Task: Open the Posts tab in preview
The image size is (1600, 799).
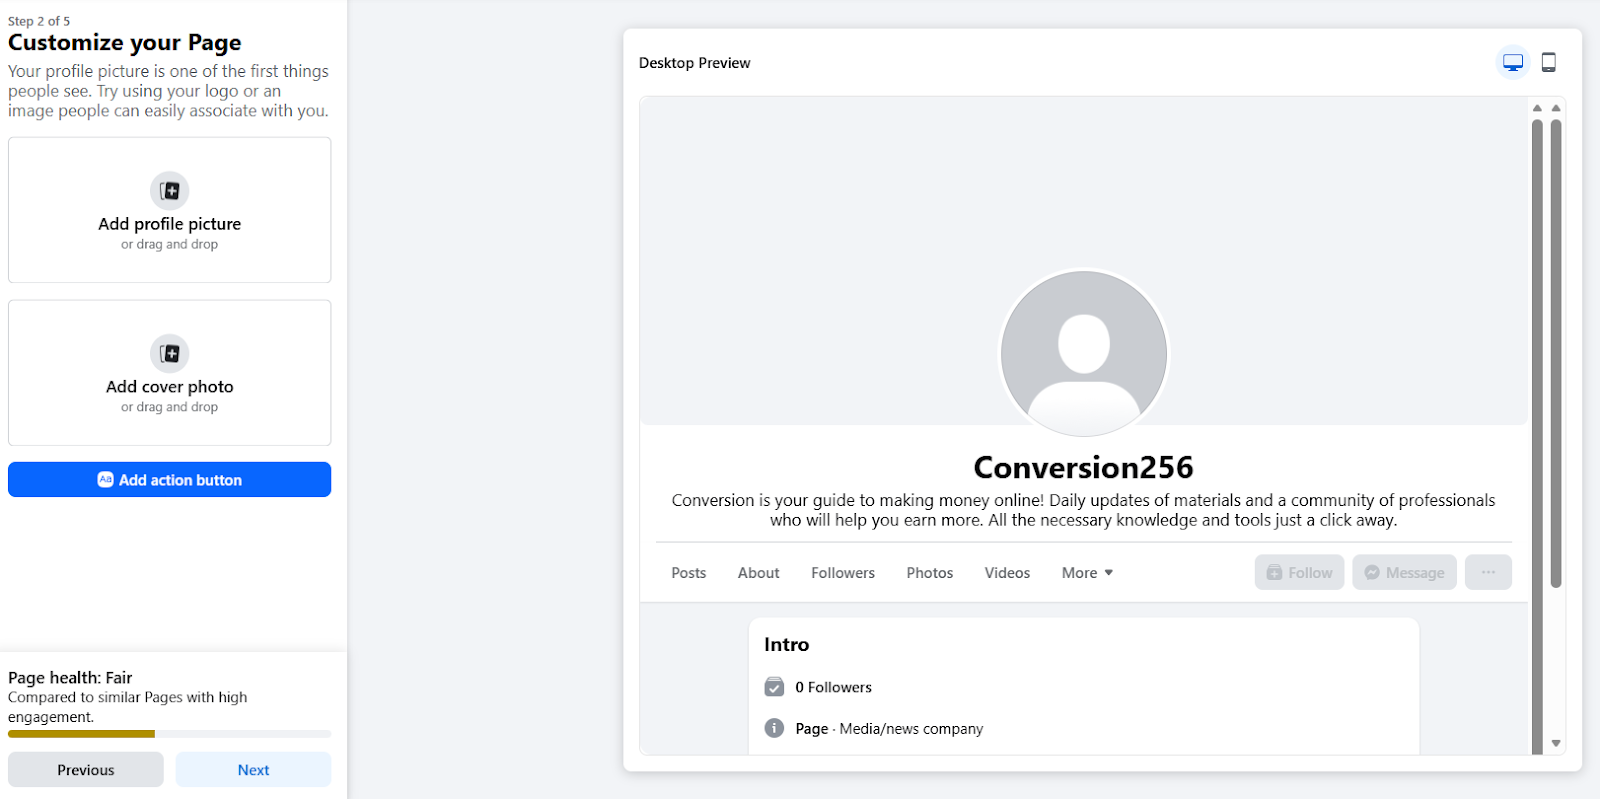Action: (x=689, y=573)
